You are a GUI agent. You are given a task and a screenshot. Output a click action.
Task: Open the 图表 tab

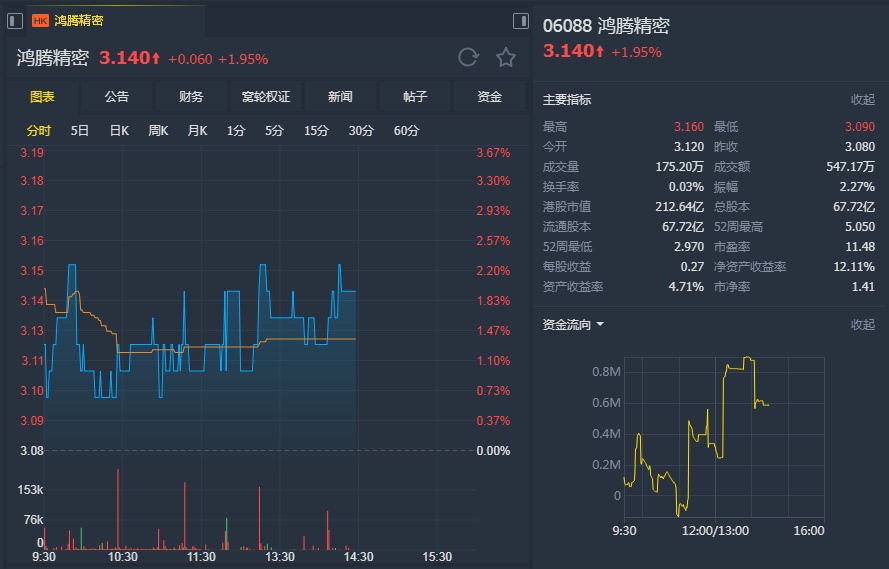(43, 97)
